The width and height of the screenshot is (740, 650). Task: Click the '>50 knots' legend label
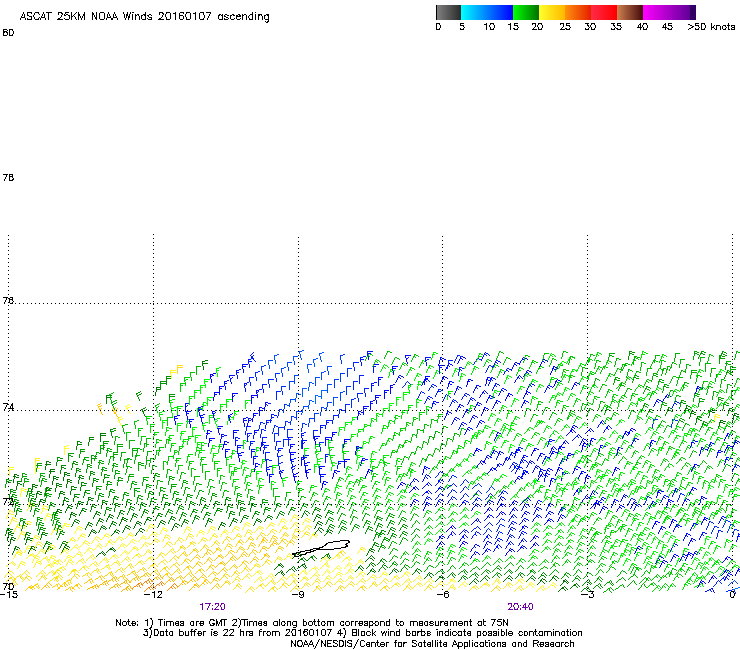pos(711,27)
